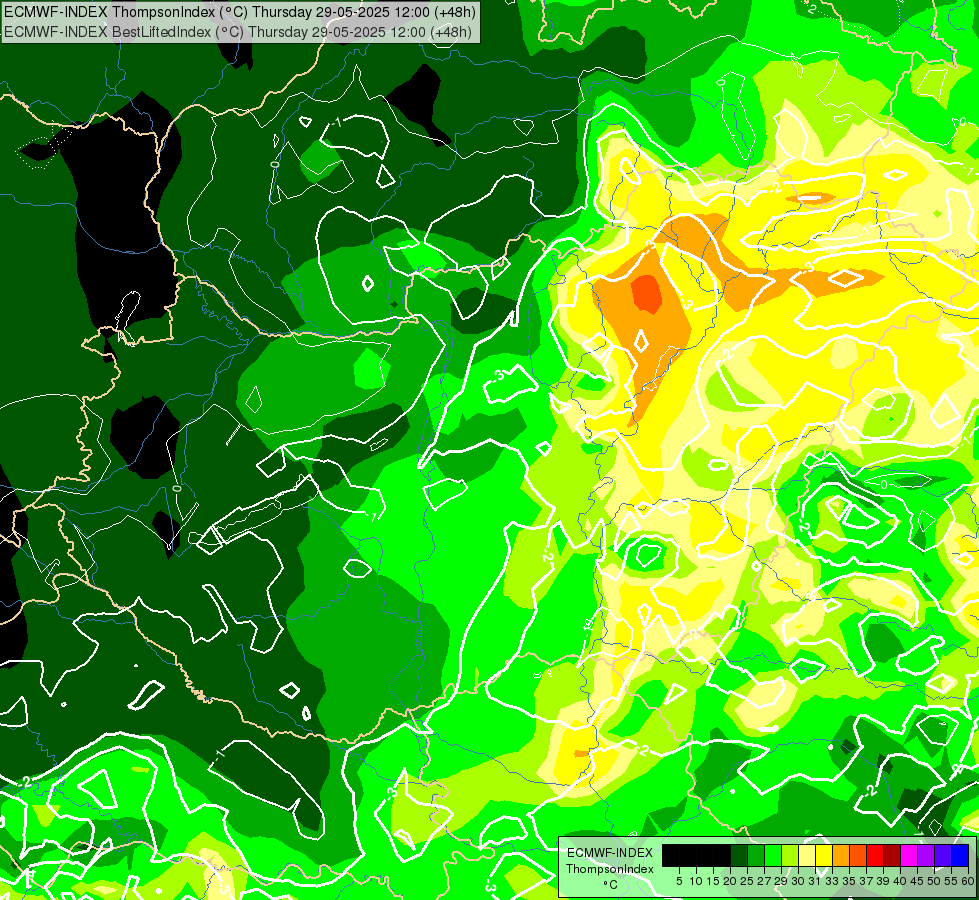Click the legend tick value 39
This screenshot has height=900, width=979.
point(883,881)
